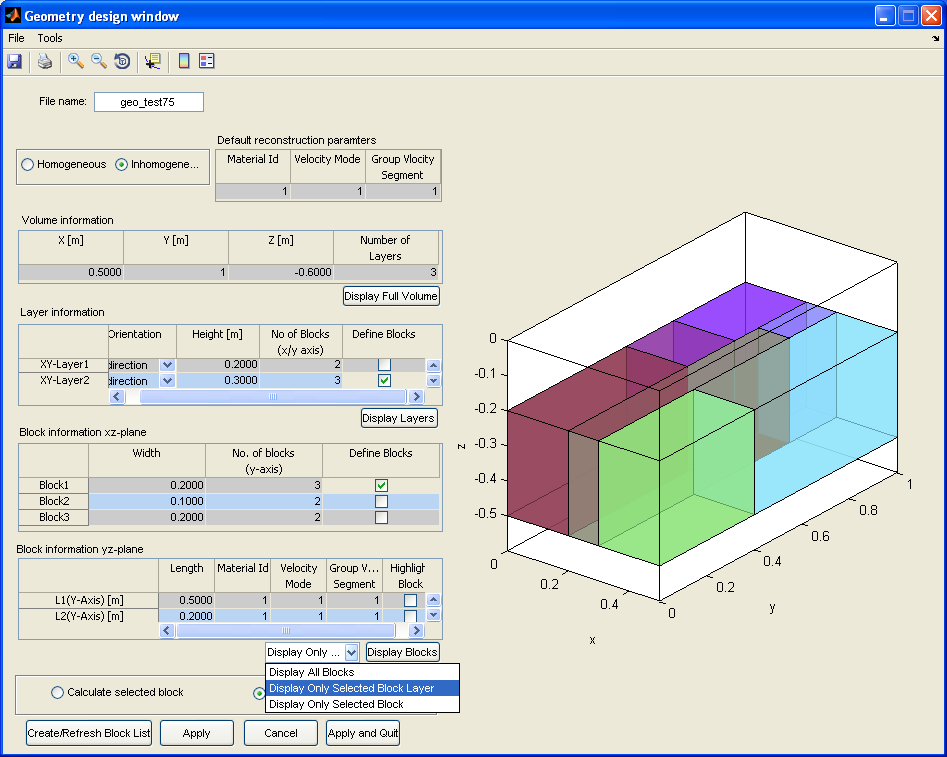Click Layer information scroll-down arrow
The image size is (947, 757).
click(x=433, y=381)
